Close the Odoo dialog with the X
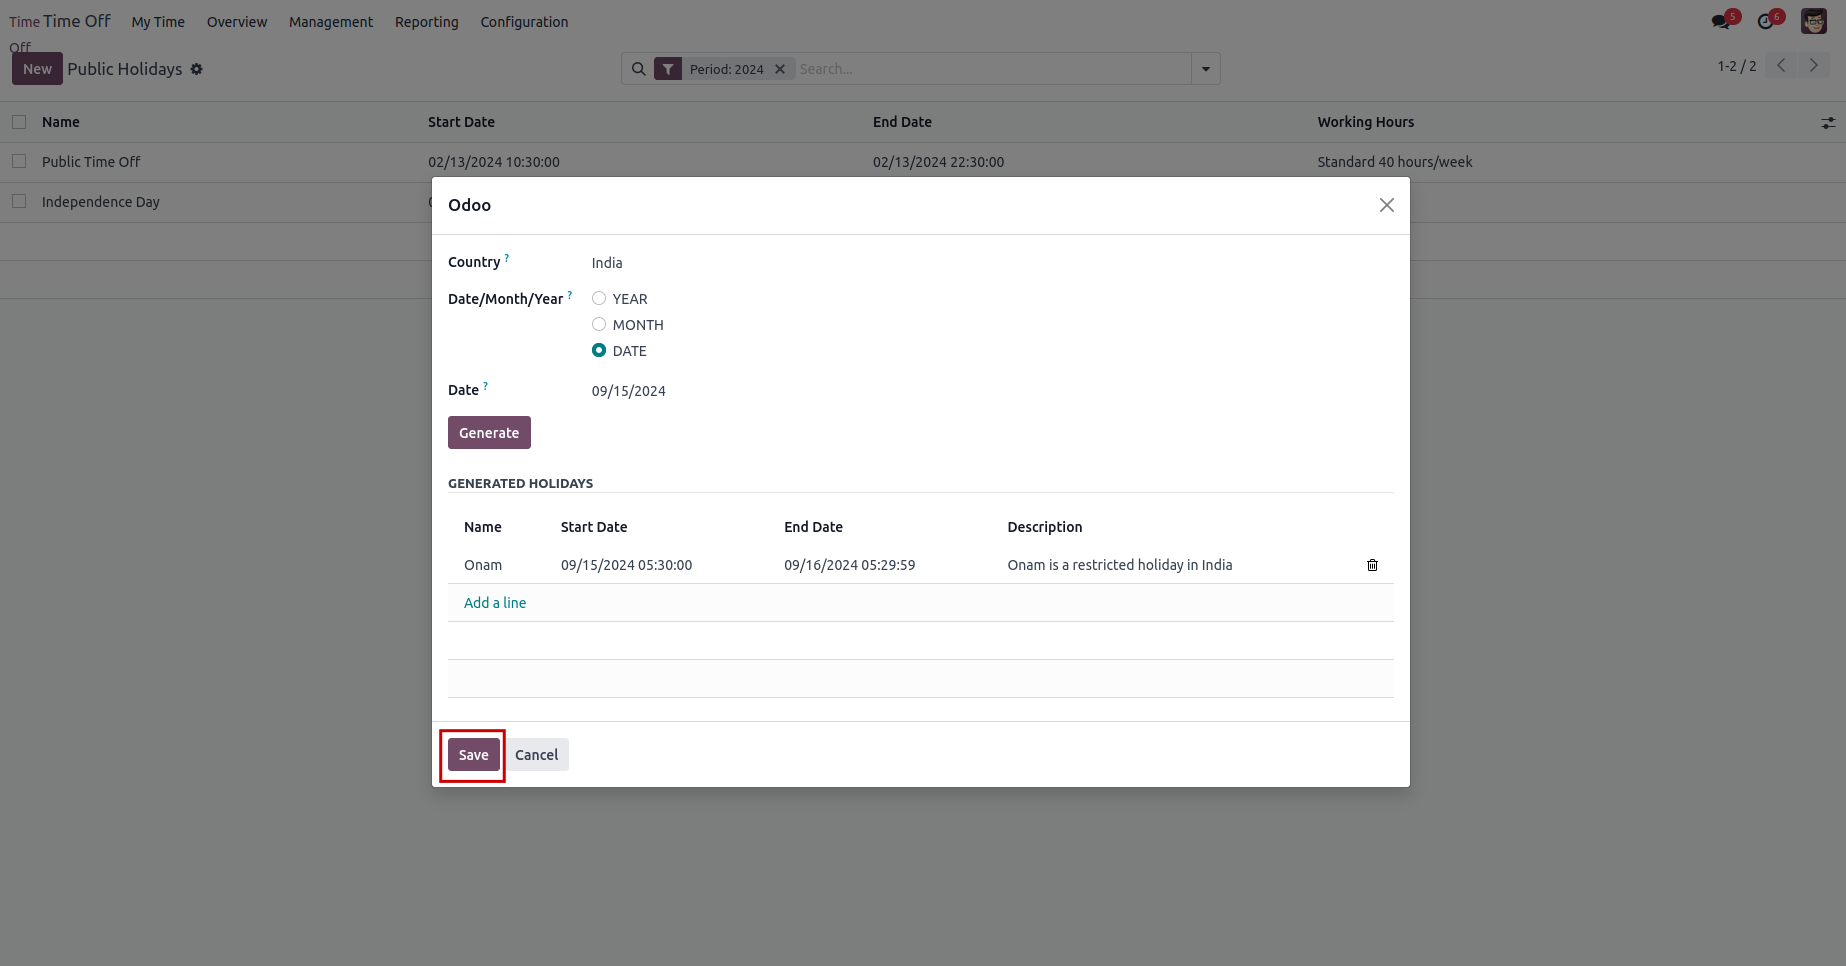 (x=1387, y=205)
